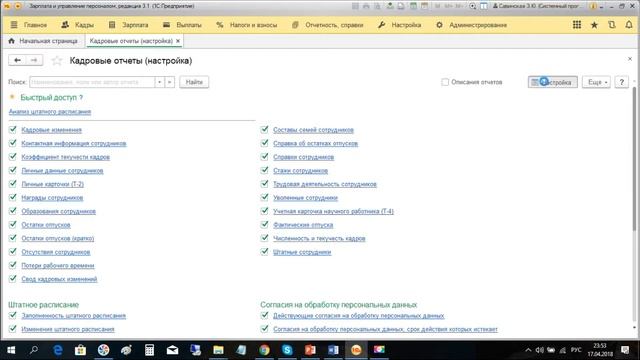The image size is (640, 360).
Task: Open Быстрый доступ help question mark
Action: click(x=81, y=98)
